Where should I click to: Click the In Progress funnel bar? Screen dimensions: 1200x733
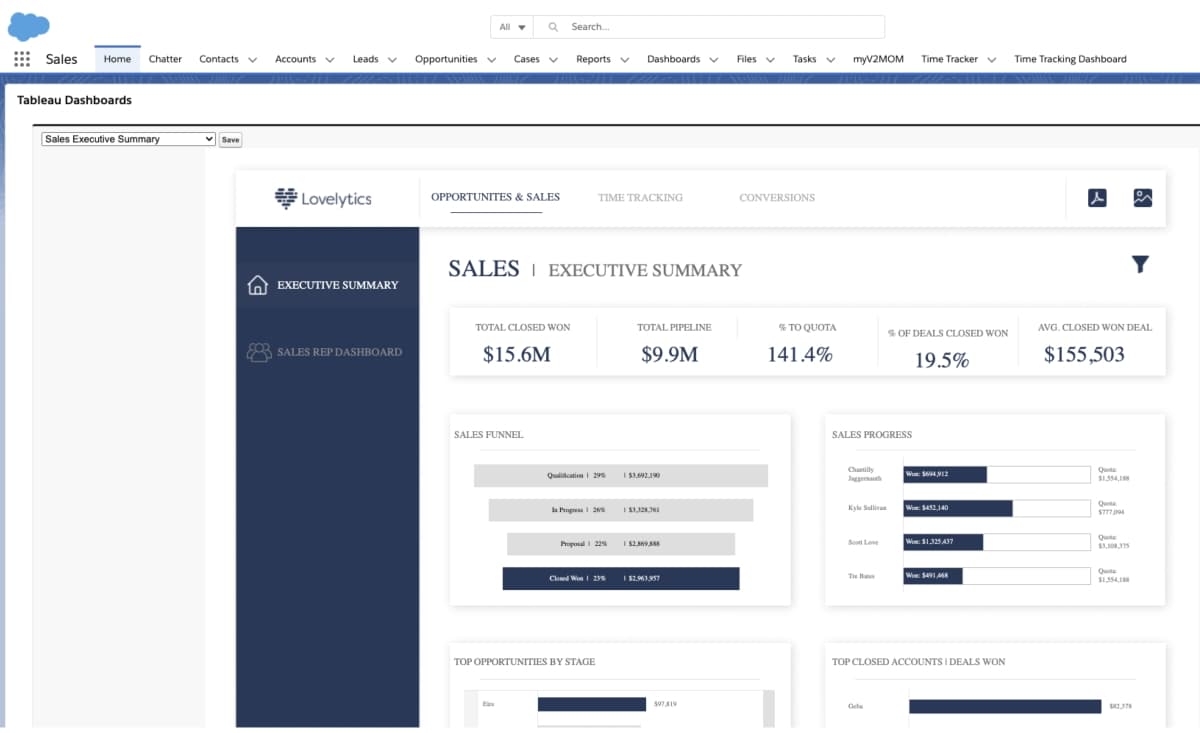621,510
